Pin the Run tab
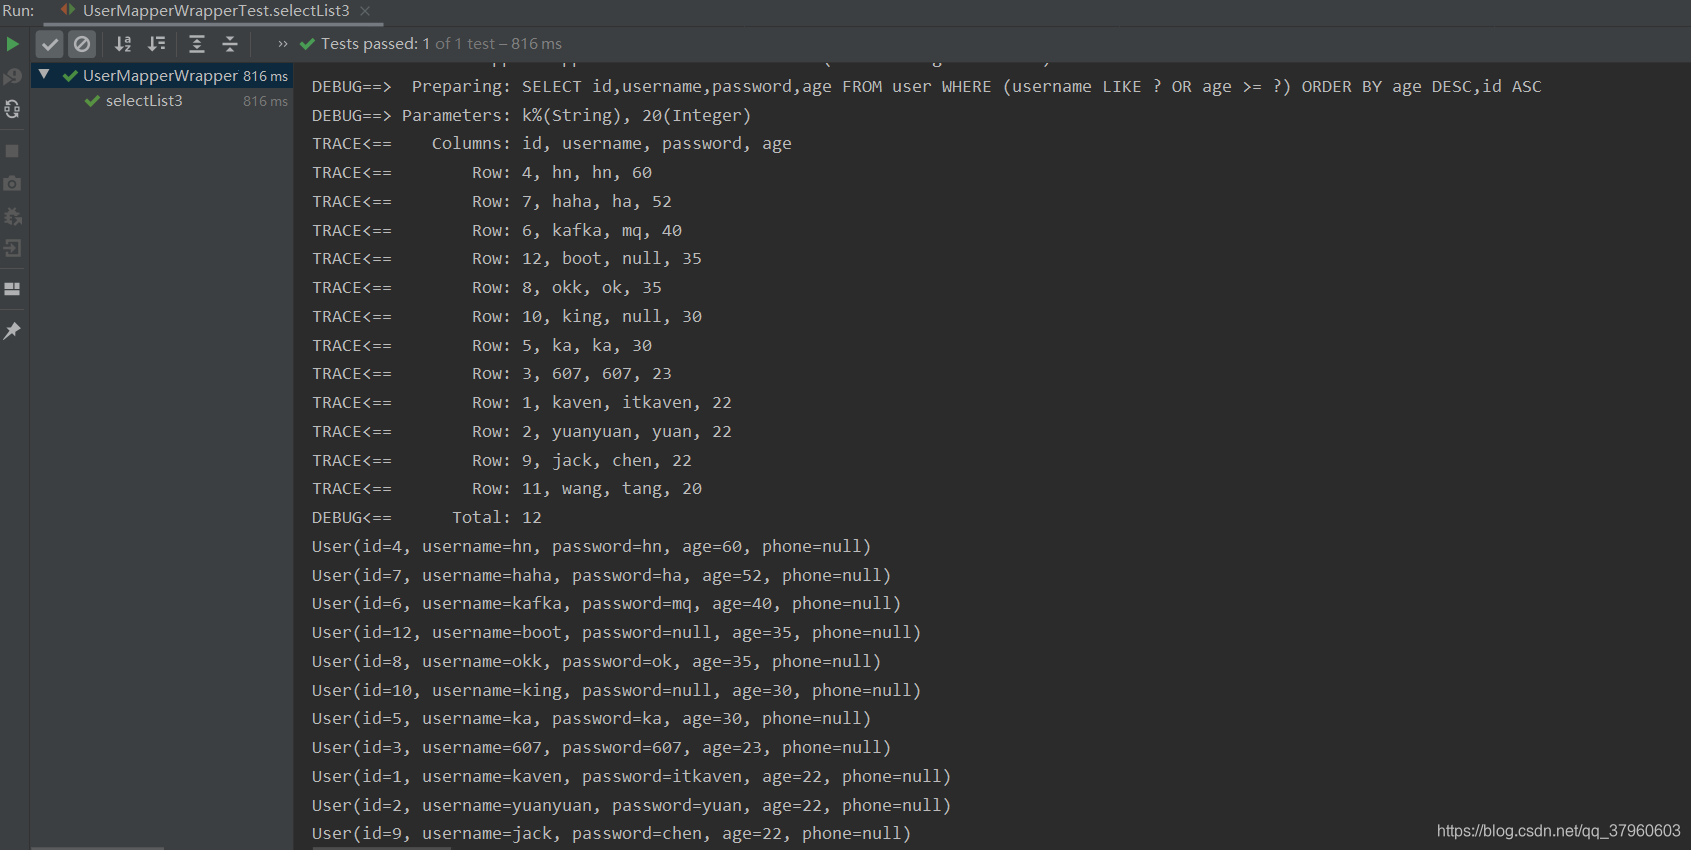This screenshot has width=1691, height=850. (13, 331)
